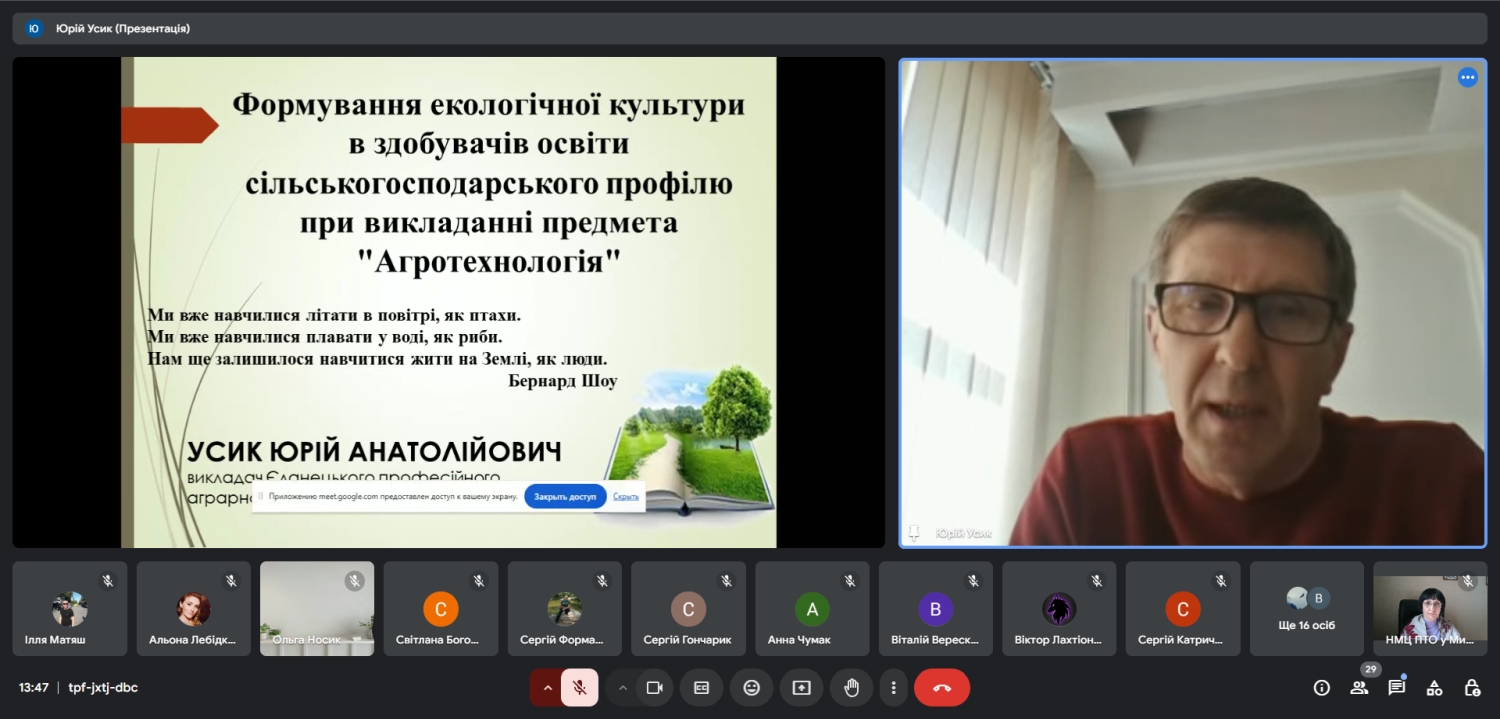Screen dimensions: 1500x719
Task: Turn on closed captions
Action: click(x=702, y=688)
